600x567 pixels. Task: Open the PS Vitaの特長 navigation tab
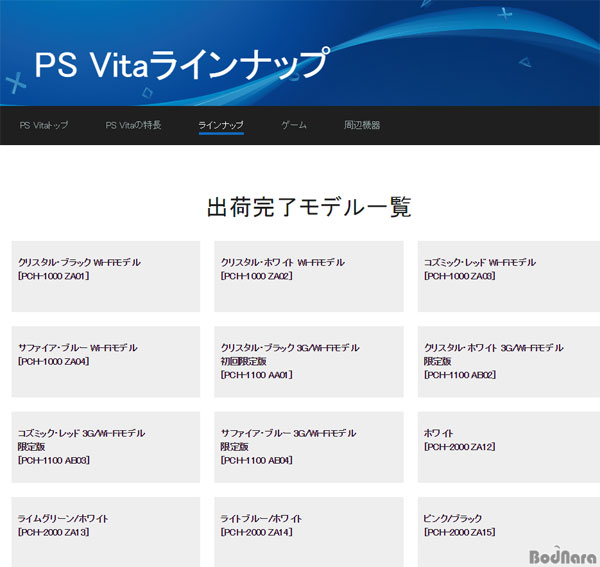click(x=133, y=125)
